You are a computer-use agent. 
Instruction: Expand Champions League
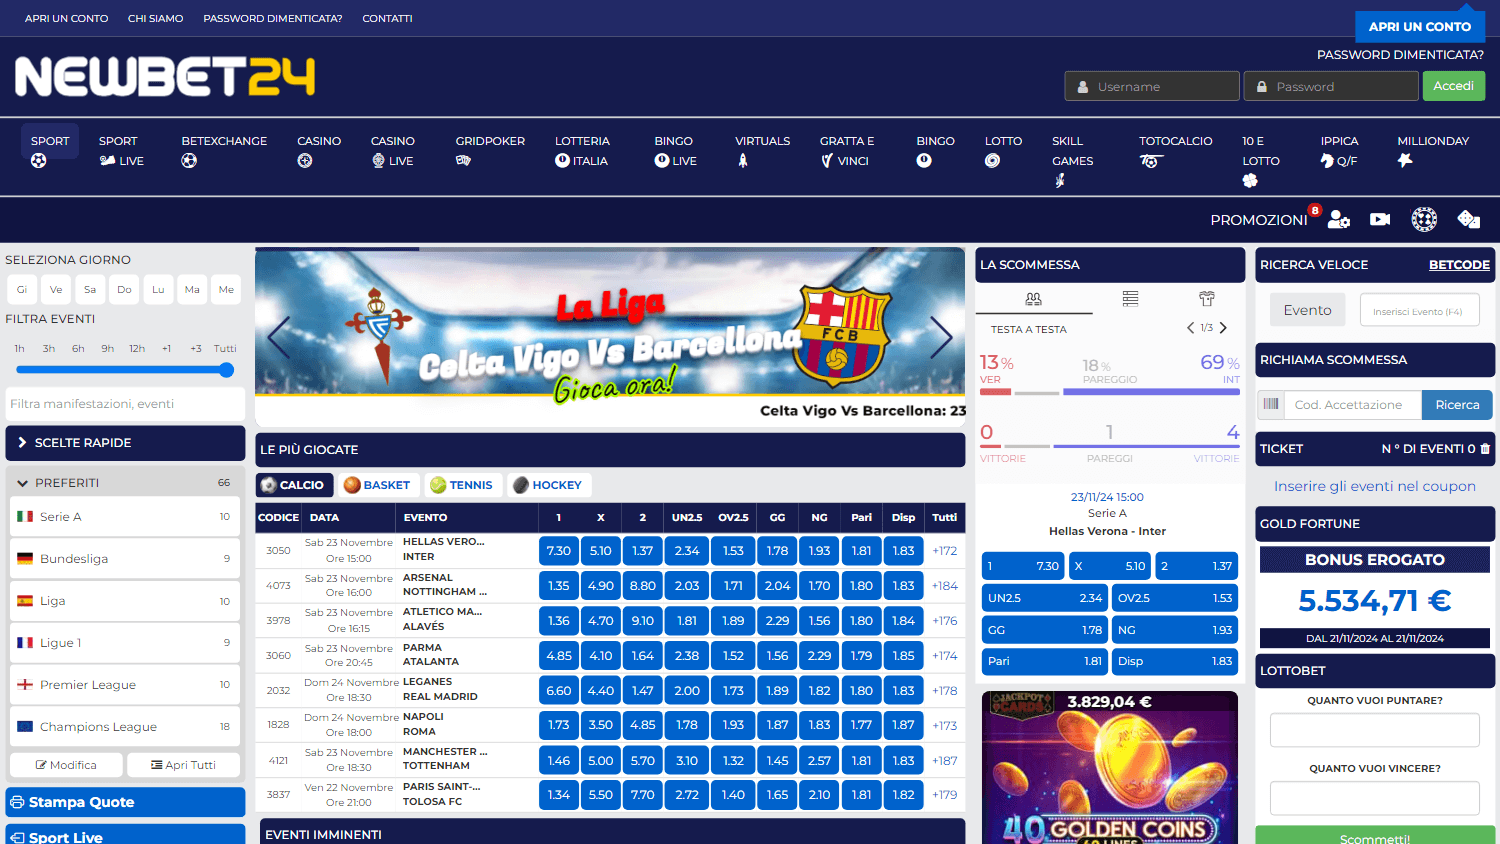(125, 727)
